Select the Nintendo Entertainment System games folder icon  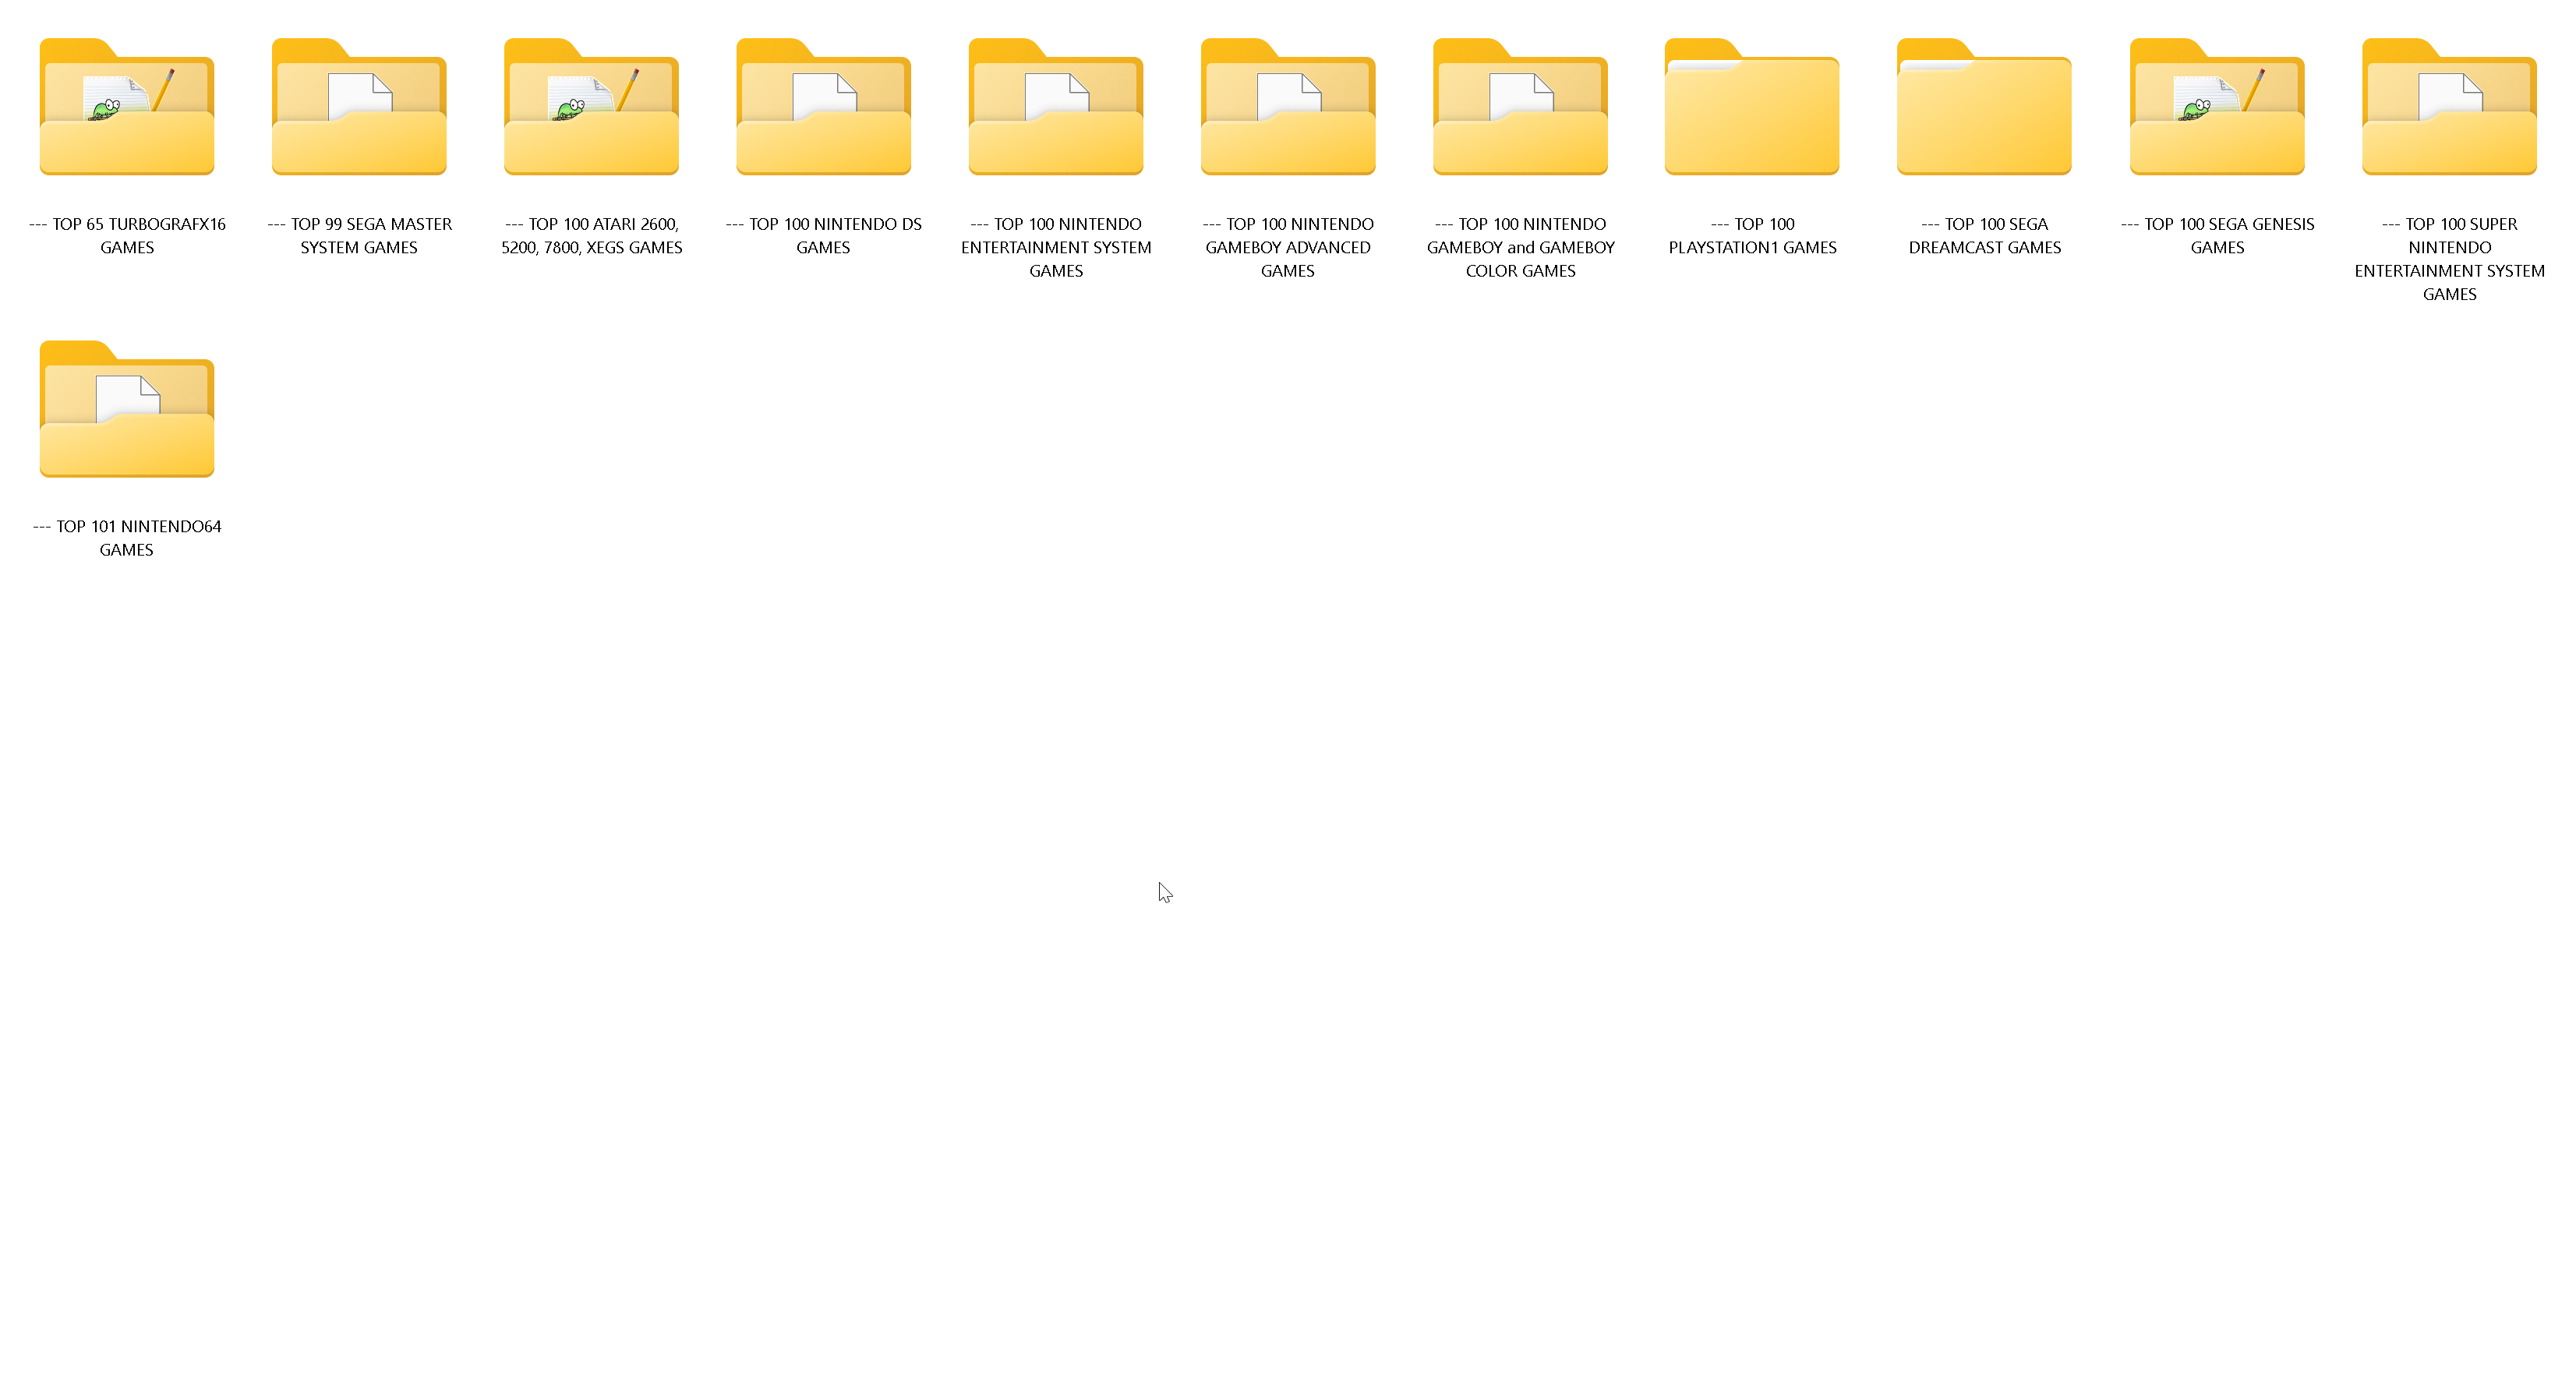coord(1056,108)
